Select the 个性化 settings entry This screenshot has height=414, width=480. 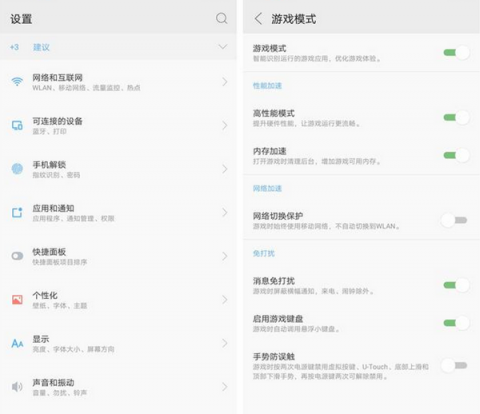click(118, 300)
